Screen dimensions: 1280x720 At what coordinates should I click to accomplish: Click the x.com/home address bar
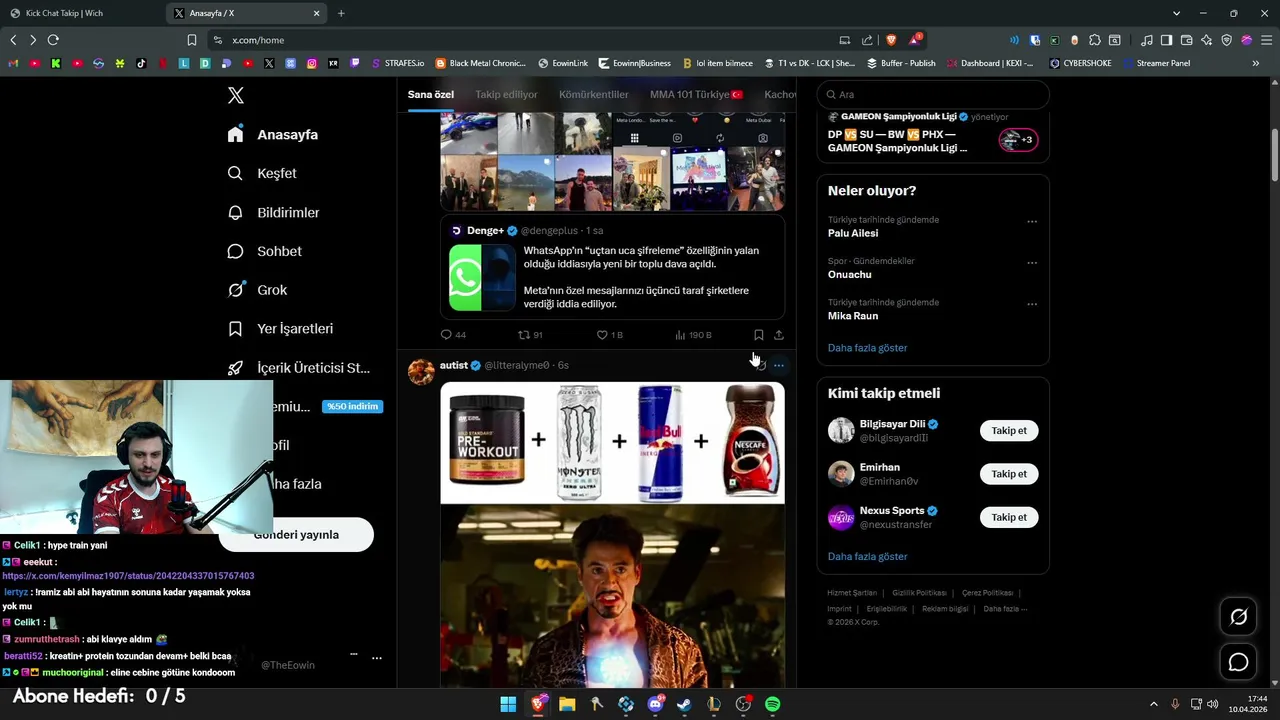520,40
